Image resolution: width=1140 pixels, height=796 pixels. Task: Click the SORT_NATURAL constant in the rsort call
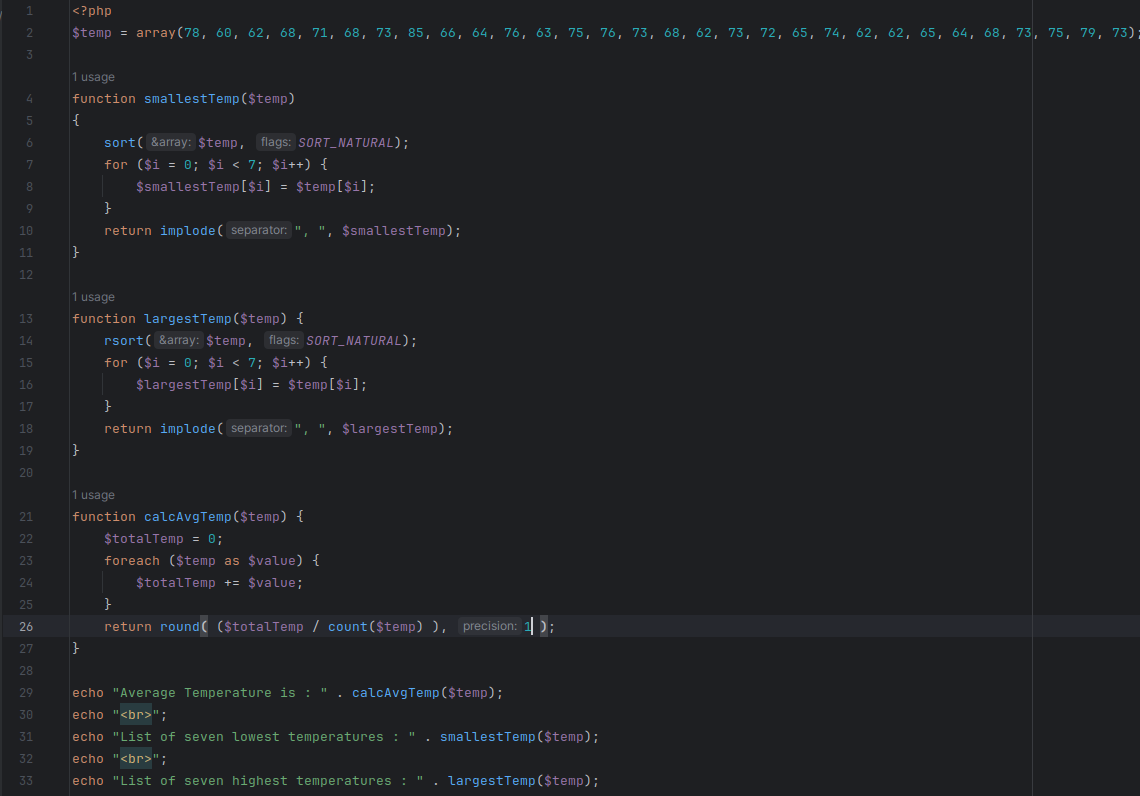point(353,341)
